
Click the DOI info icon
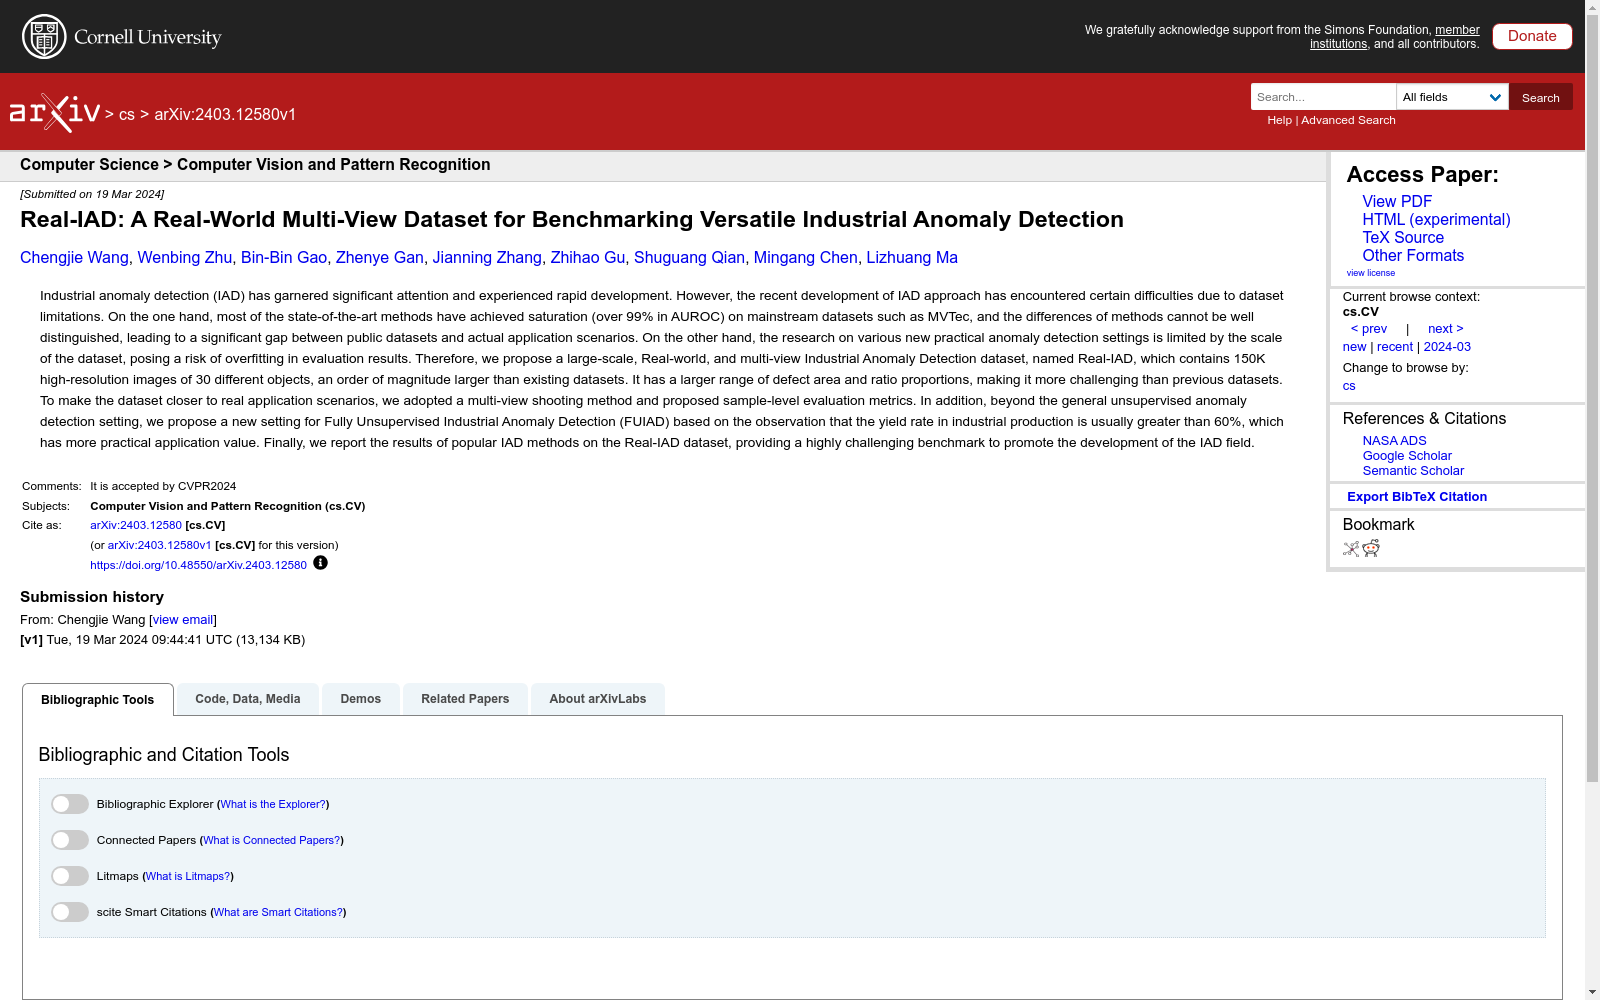[320, 563]
